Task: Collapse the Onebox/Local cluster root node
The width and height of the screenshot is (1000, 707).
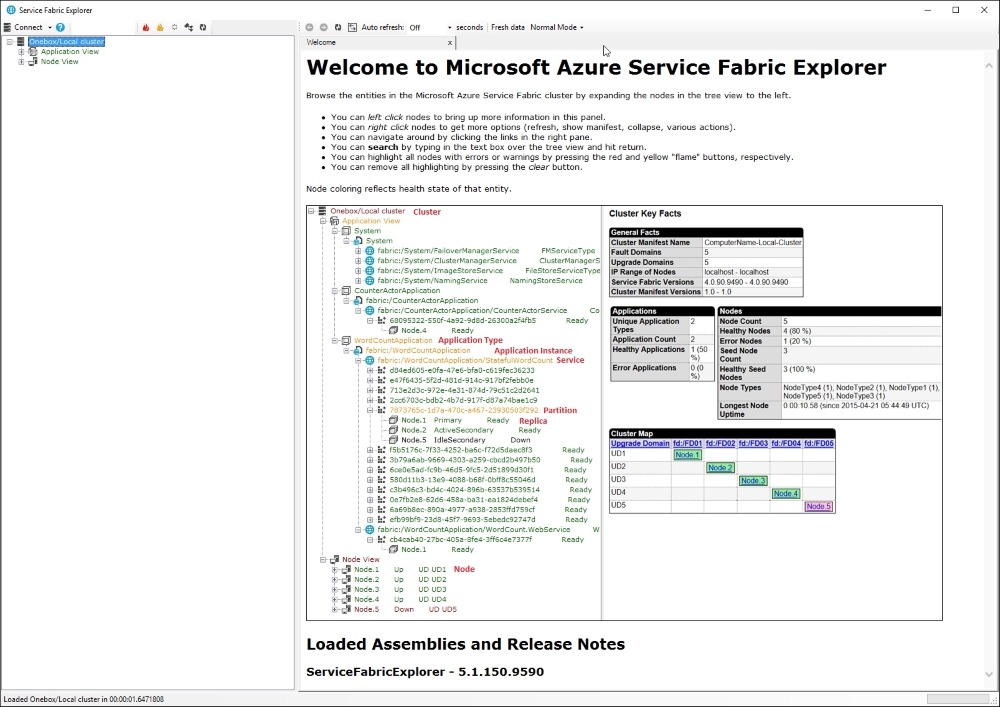Action: pos(10,41)
